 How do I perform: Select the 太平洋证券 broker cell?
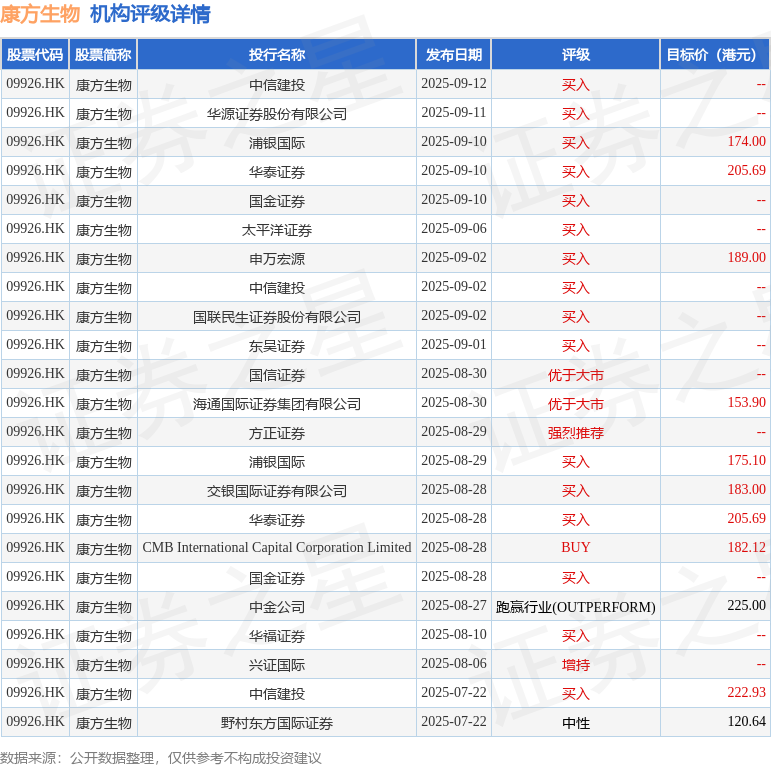coord(277,230)
